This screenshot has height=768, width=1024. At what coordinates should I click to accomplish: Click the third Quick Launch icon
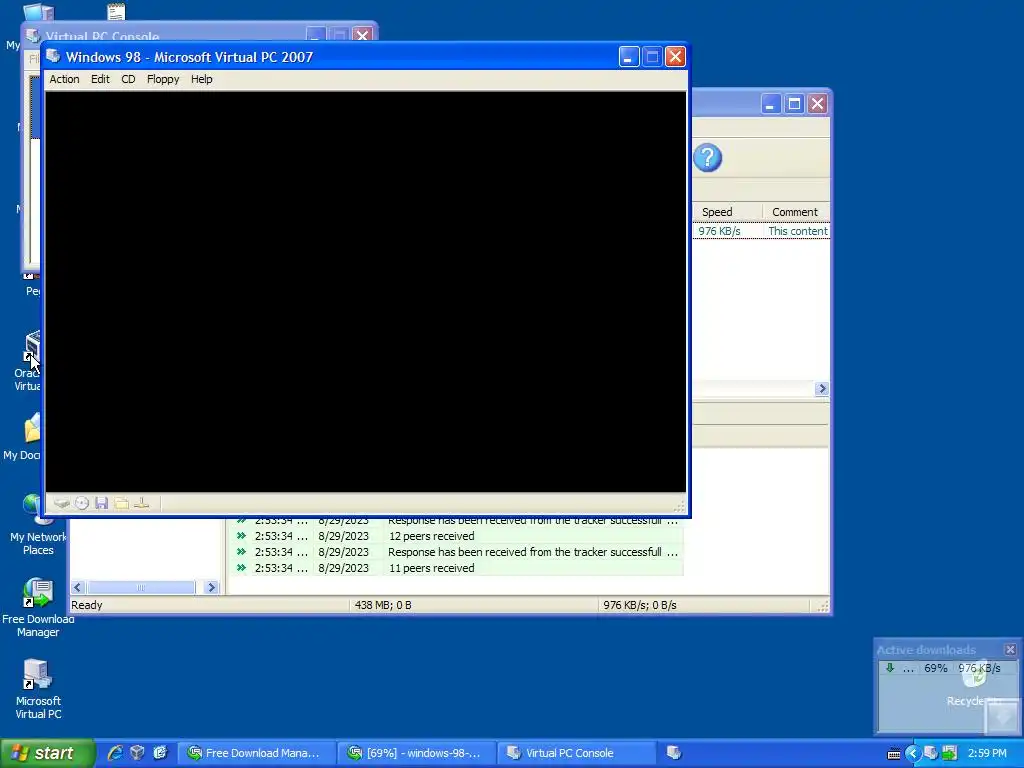(160, 753)
